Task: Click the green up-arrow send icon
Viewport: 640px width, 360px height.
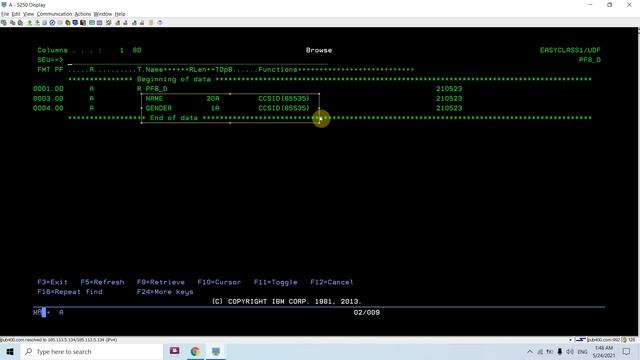Action: pos(29,23)
